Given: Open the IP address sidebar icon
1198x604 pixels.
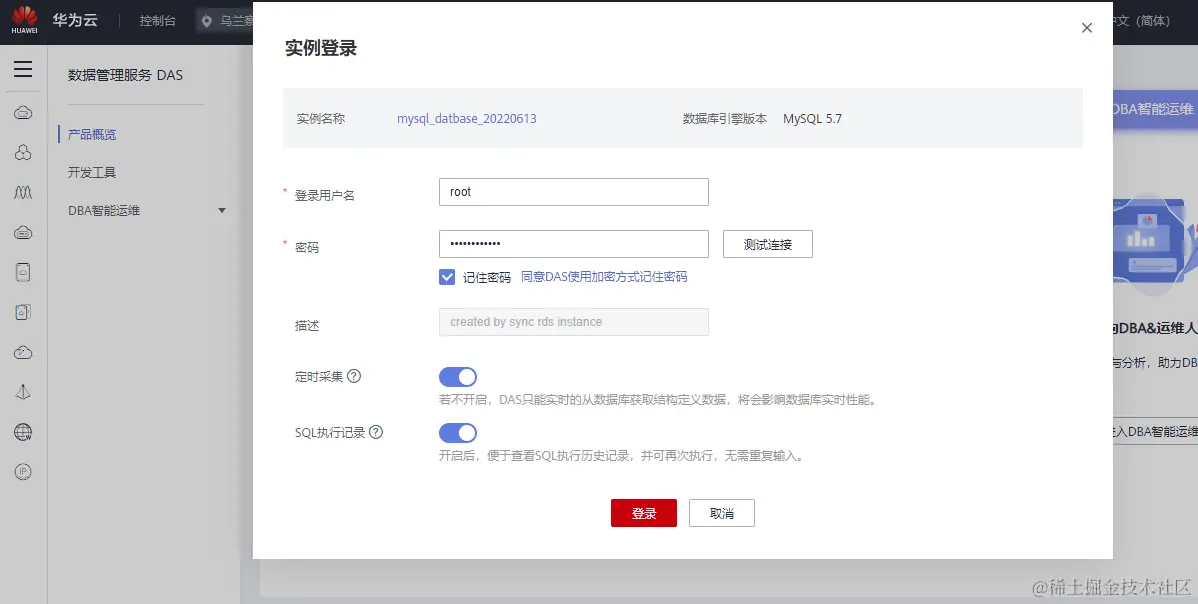Looking at the screenshot, I should point(23,472).
